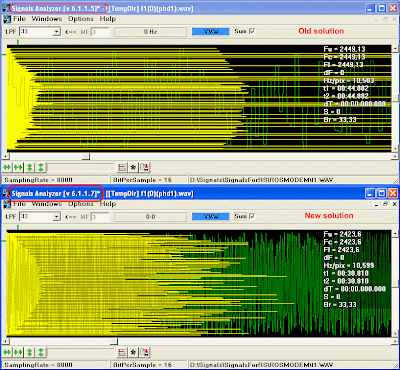This screenshot has height=370, width=400.
Task: Open Windows menu in lower window
Action: pyautogui.click(x=46, y=204)
